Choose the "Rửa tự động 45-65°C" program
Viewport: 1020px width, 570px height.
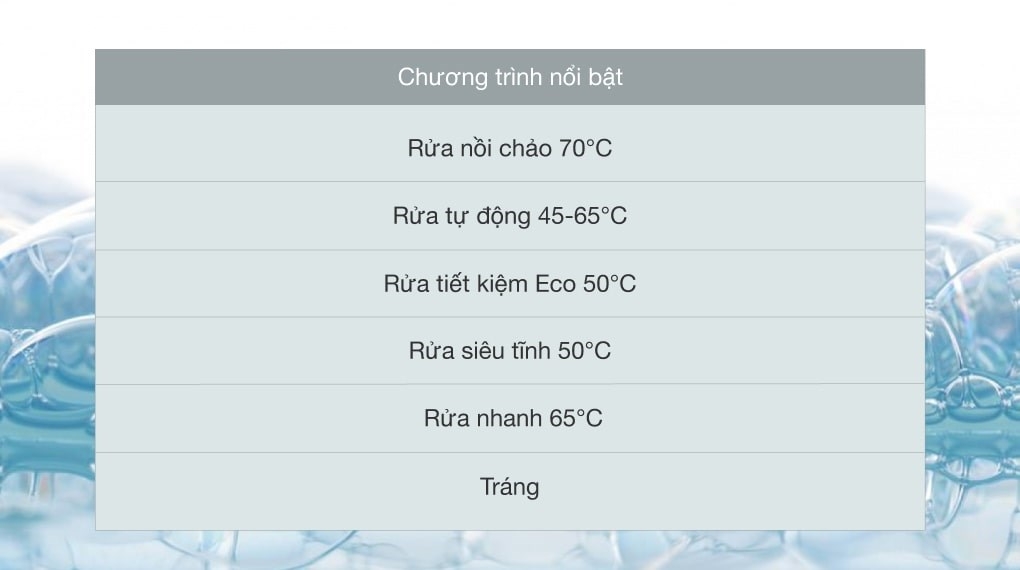click(x=510, y=216)
